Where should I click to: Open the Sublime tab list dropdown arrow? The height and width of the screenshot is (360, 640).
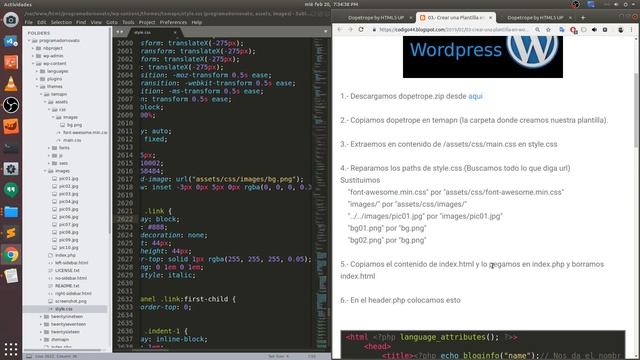(326, 32)
